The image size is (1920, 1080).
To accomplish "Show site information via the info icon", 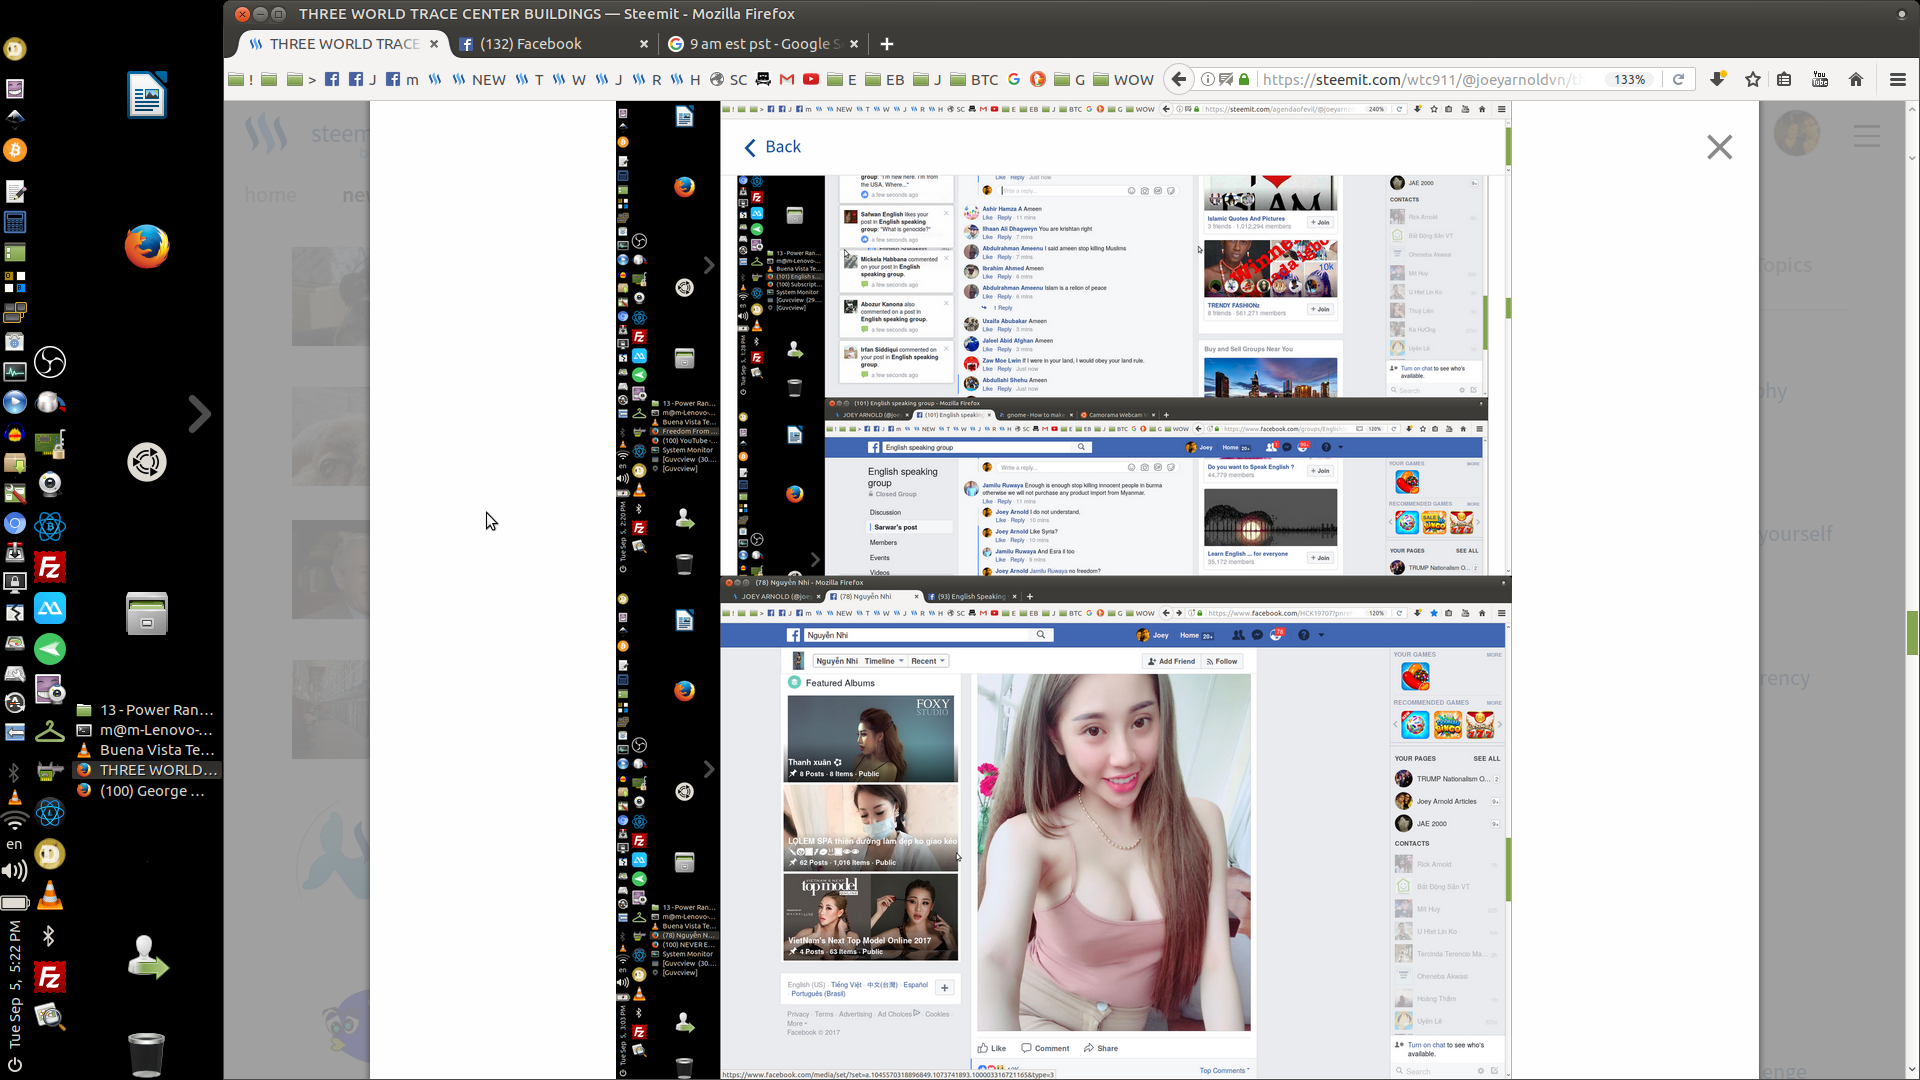I will coord(1208,79).
